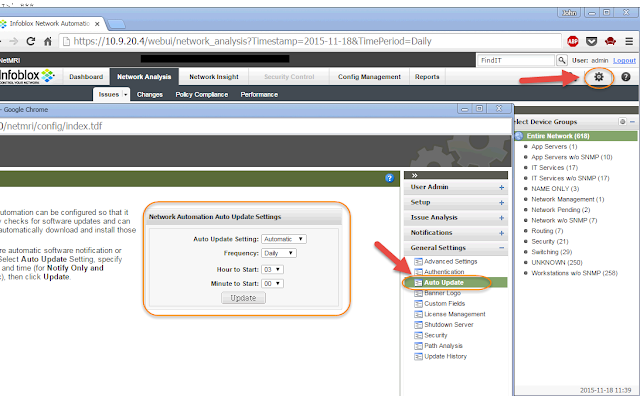Select App Servers (1) device group
The image size is (640, 396).
click(554, 147)
